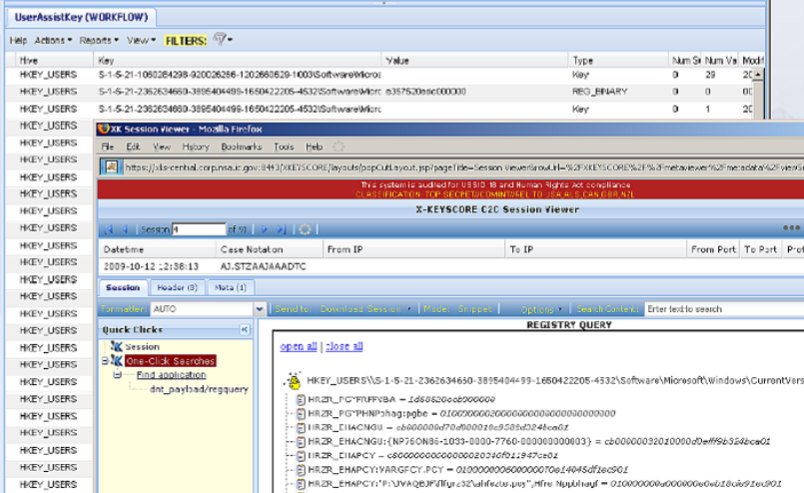Open the Download Session dropdown
The image size is (804, 493).
[x=366, y=309]
